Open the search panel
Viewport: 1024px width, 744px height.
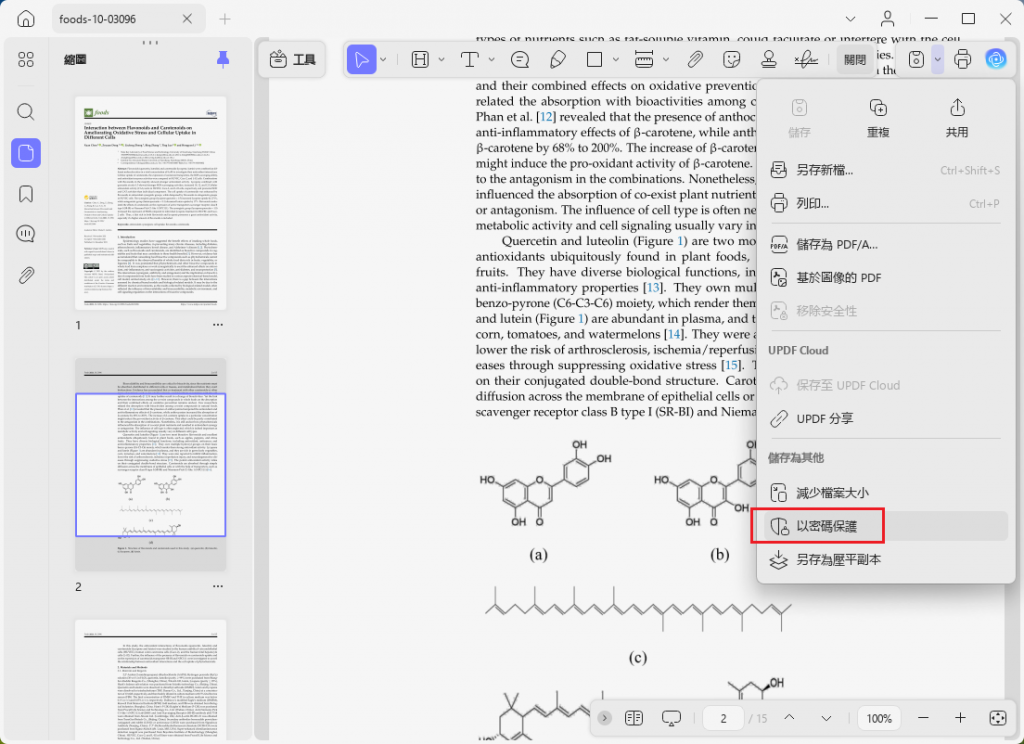point(26,113)
